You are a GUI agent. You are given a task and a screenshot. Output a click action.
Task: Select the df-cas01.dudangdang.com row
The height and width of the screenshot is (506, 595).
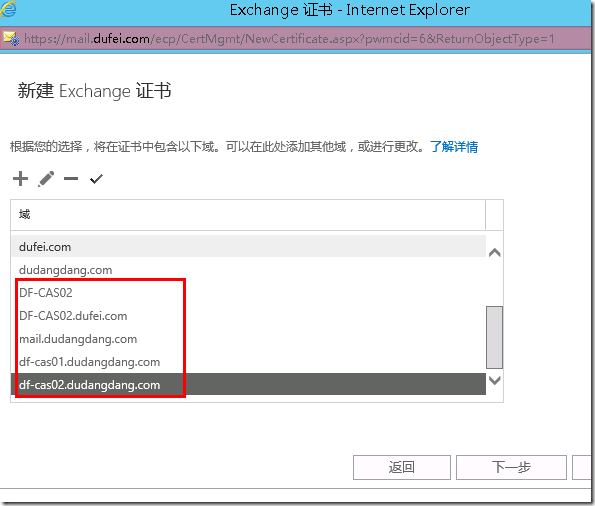click(248, 362)
